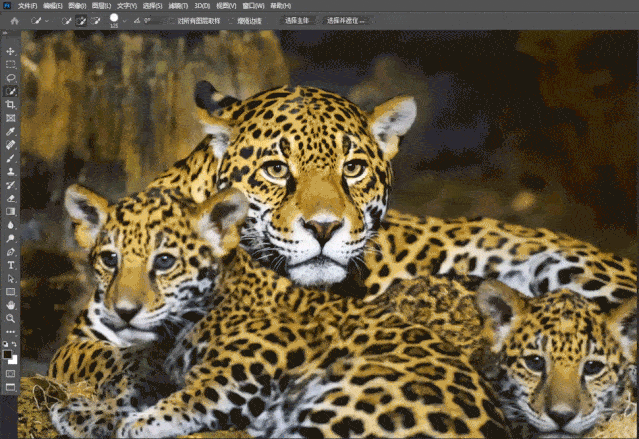Viewport: 639px width, 439px height.
Task: Select the Blur tool
Action: [x=11, y=225]
